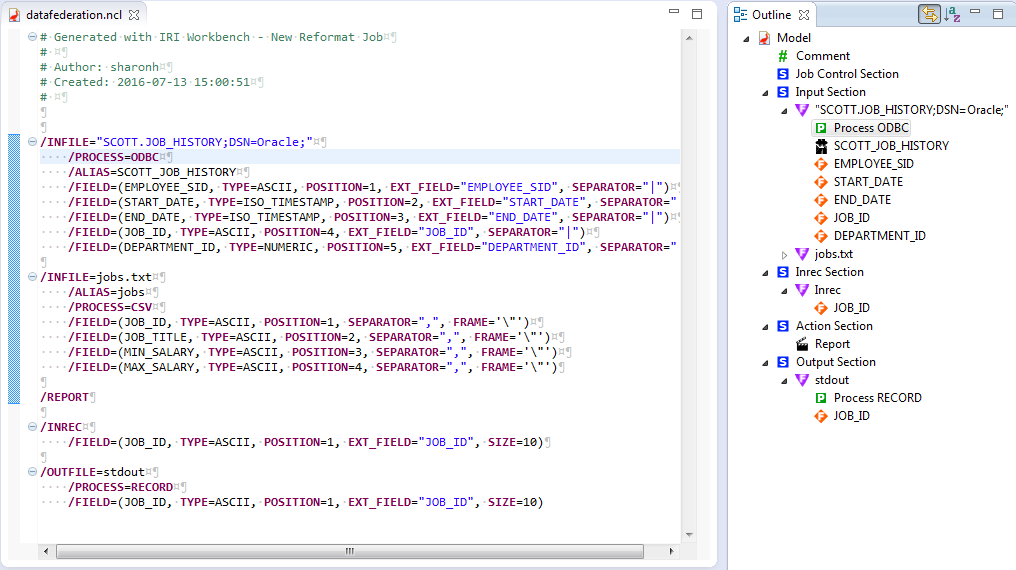The width and height of the screenshot is (1016, 570).
Task: Click the SCOTT.JOB_HISTORY infile funnel icon
Action: [x=802, y=110]
